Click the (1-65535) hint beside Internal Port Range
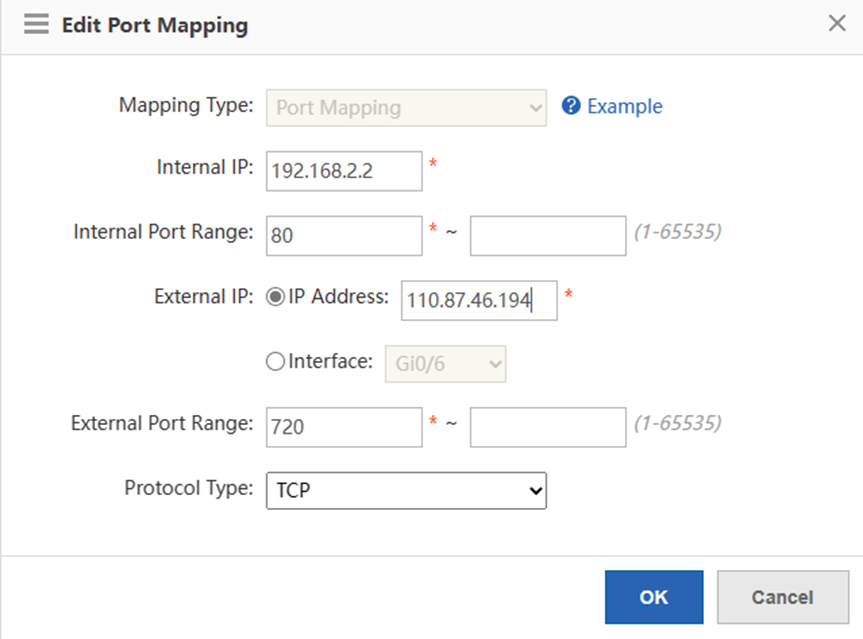The width and height of the screenshot is (863, 639). pyautogui.click(x=678, y=232)
